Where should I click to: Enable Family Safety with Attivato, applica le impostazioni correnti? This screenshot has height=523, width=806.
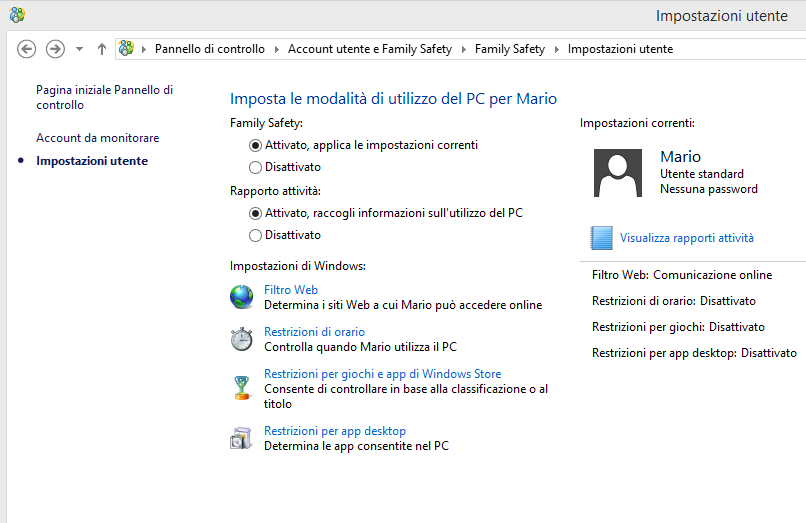363,145
